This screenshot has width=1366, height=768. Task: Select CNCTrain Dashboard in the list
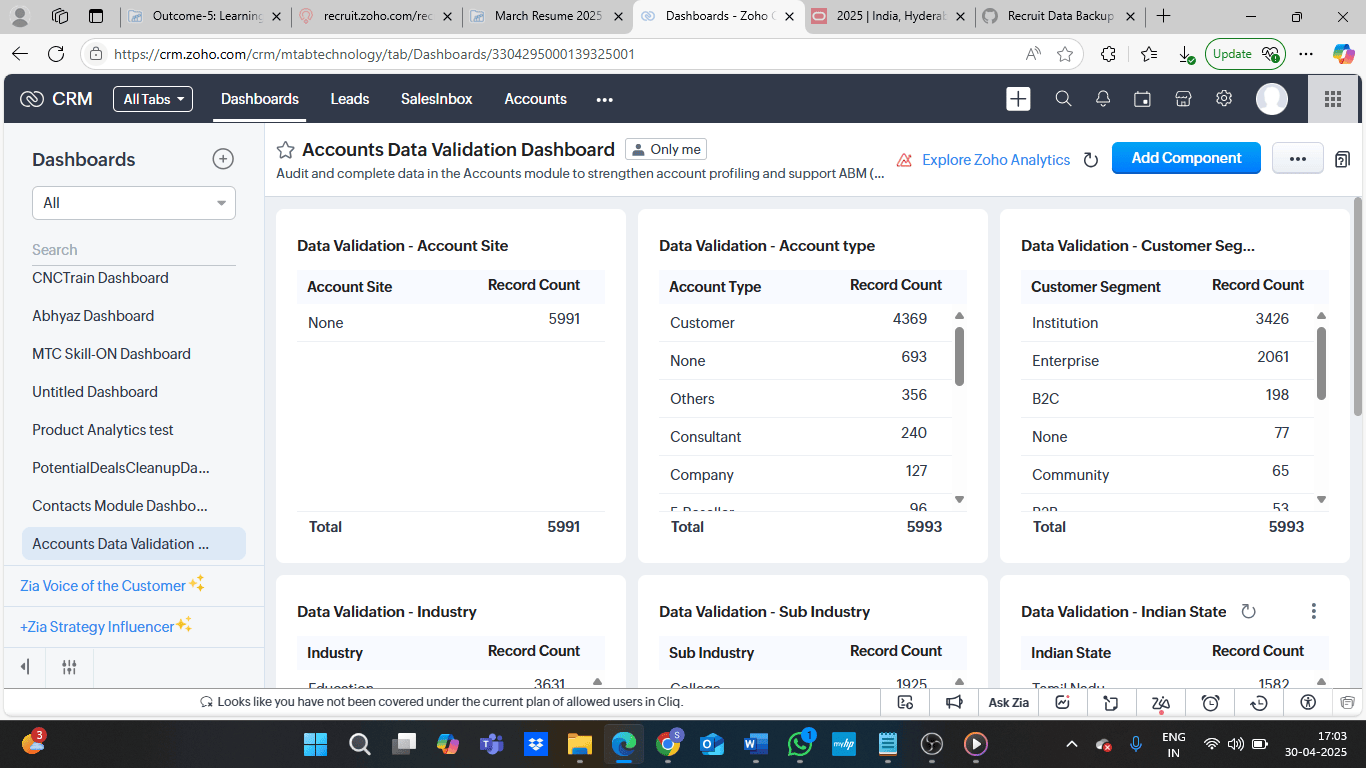click(x=100, y=278)
